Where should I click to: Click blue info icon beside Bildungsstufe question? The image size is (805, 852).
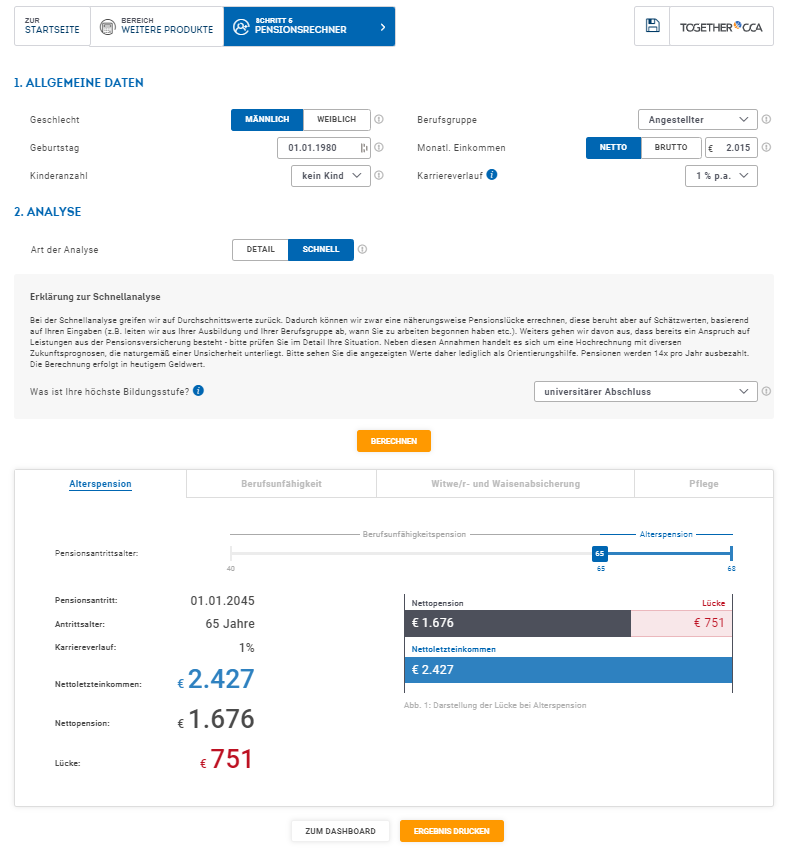(x=198, y=390)
